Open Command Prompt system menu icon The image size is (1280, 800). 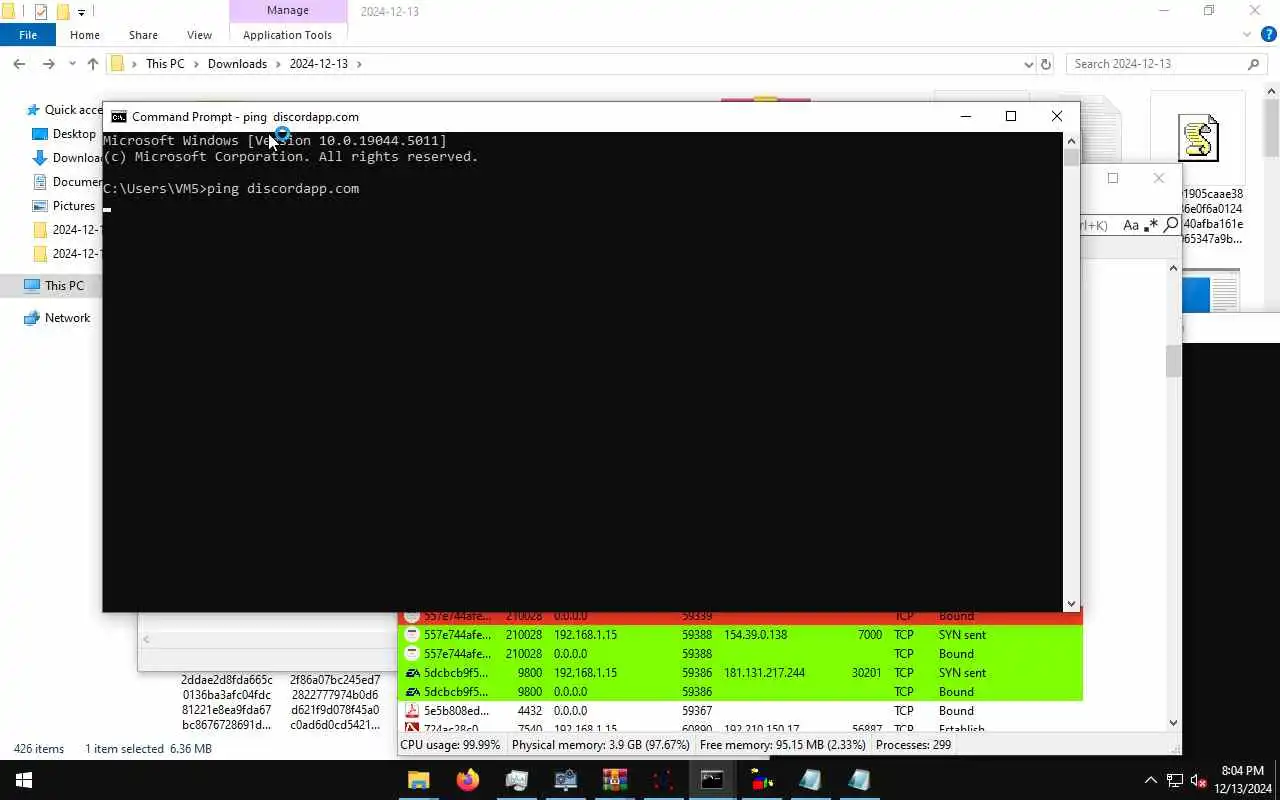[x=118, y=117]
